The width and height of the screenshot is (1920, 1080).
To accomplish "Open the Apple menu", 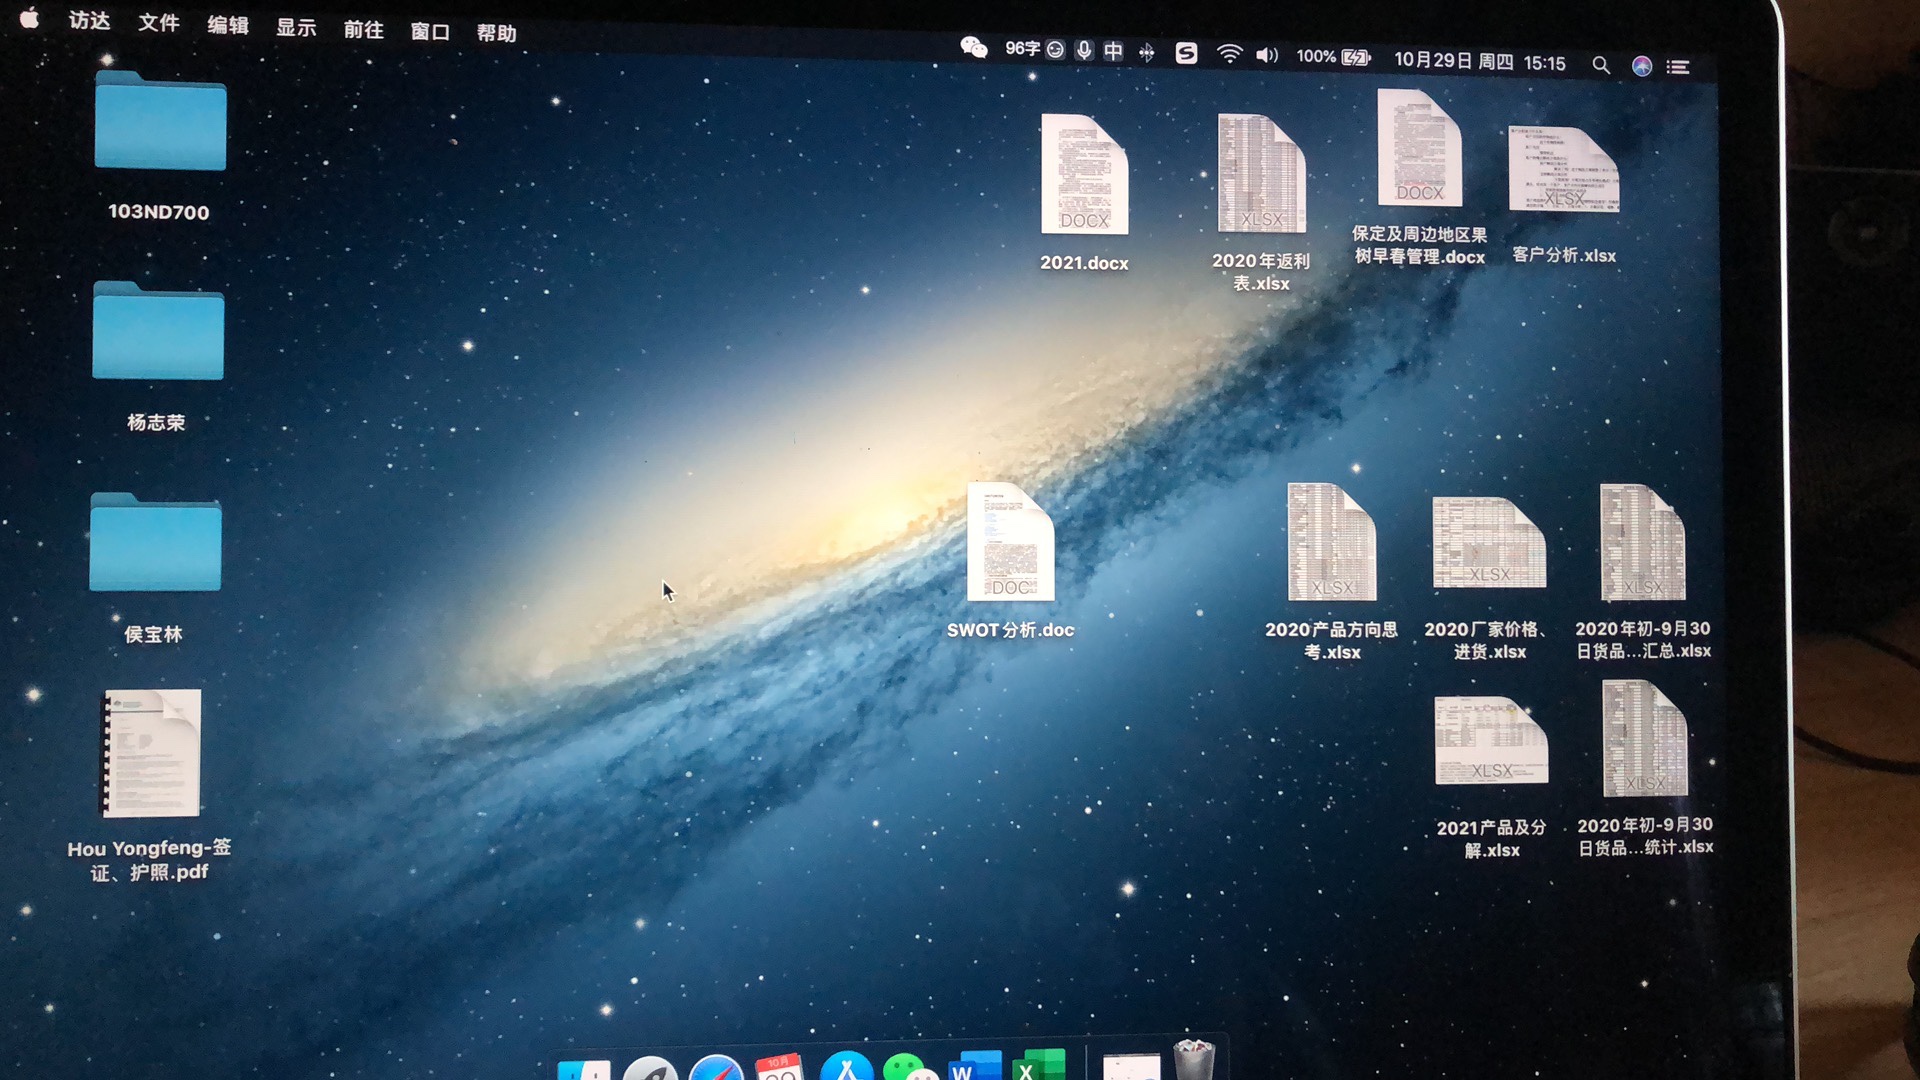I will [29, 17].
